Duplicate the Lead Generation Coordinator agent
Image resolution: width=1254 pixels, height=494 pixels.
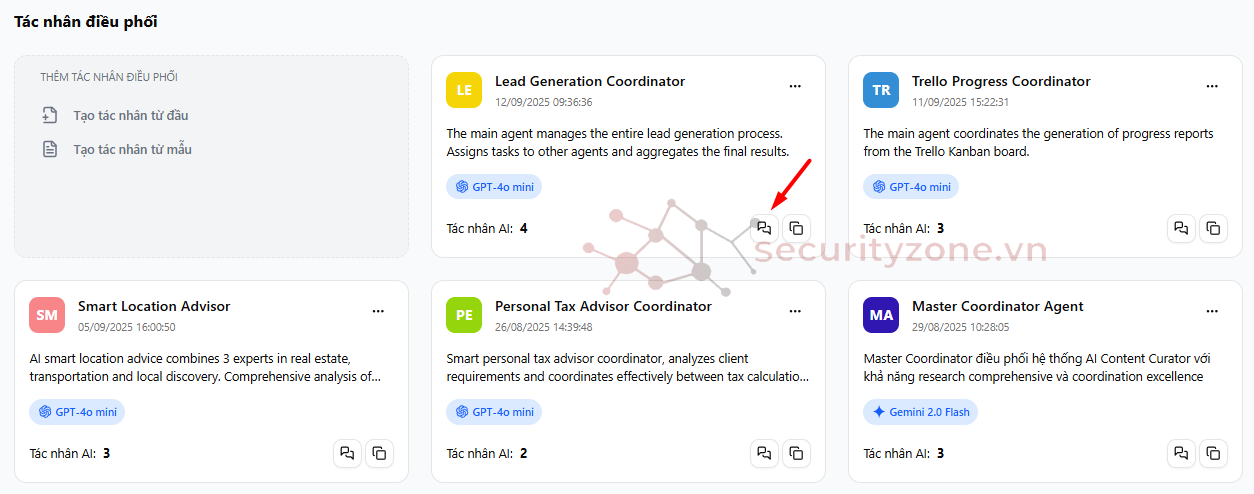click(x=796, y=228)
